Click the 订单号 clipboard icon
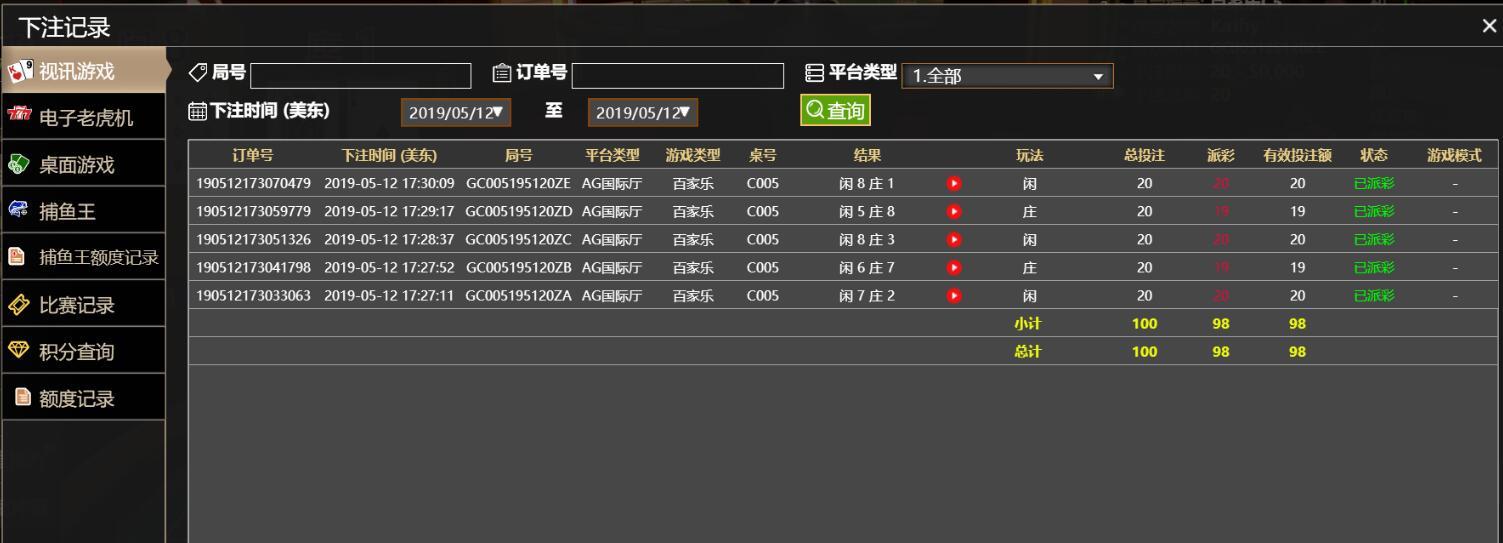This screenshot has height=543, width=1503. point(502,72)
